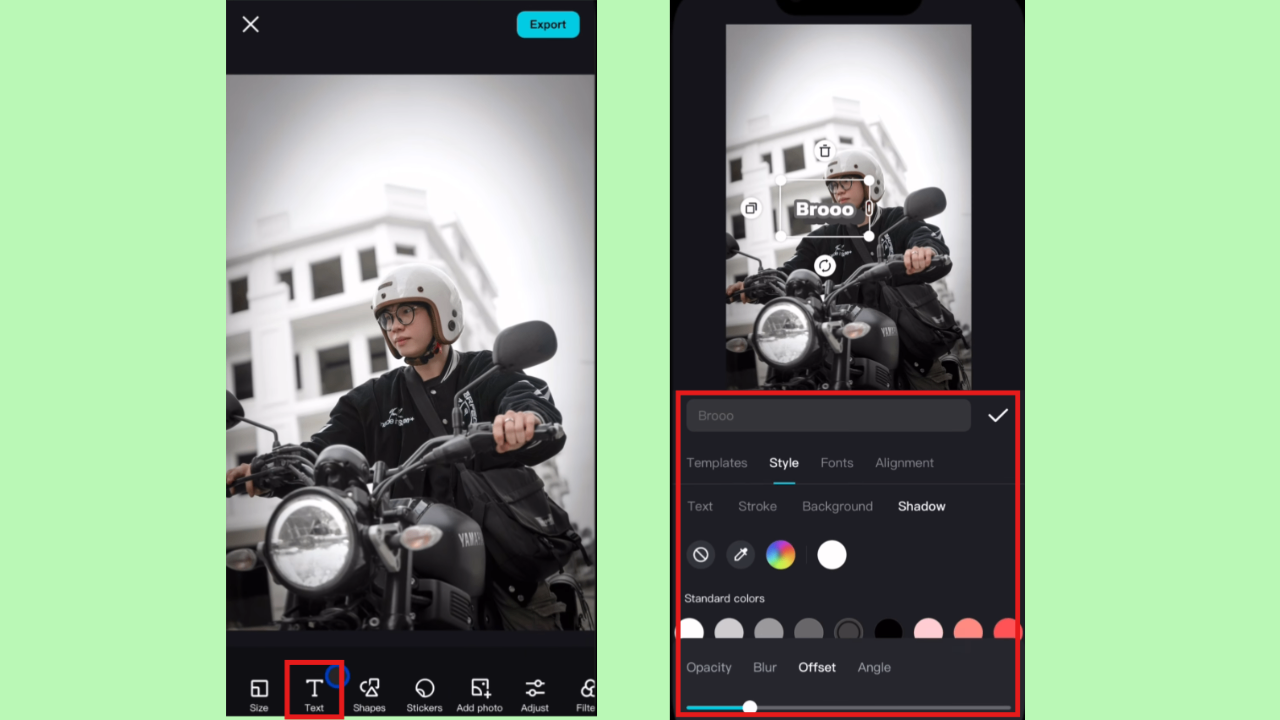1280x720 pixels.
Task: Pick a shadow color with the eyedropper
Action: [x=740, y=555]
